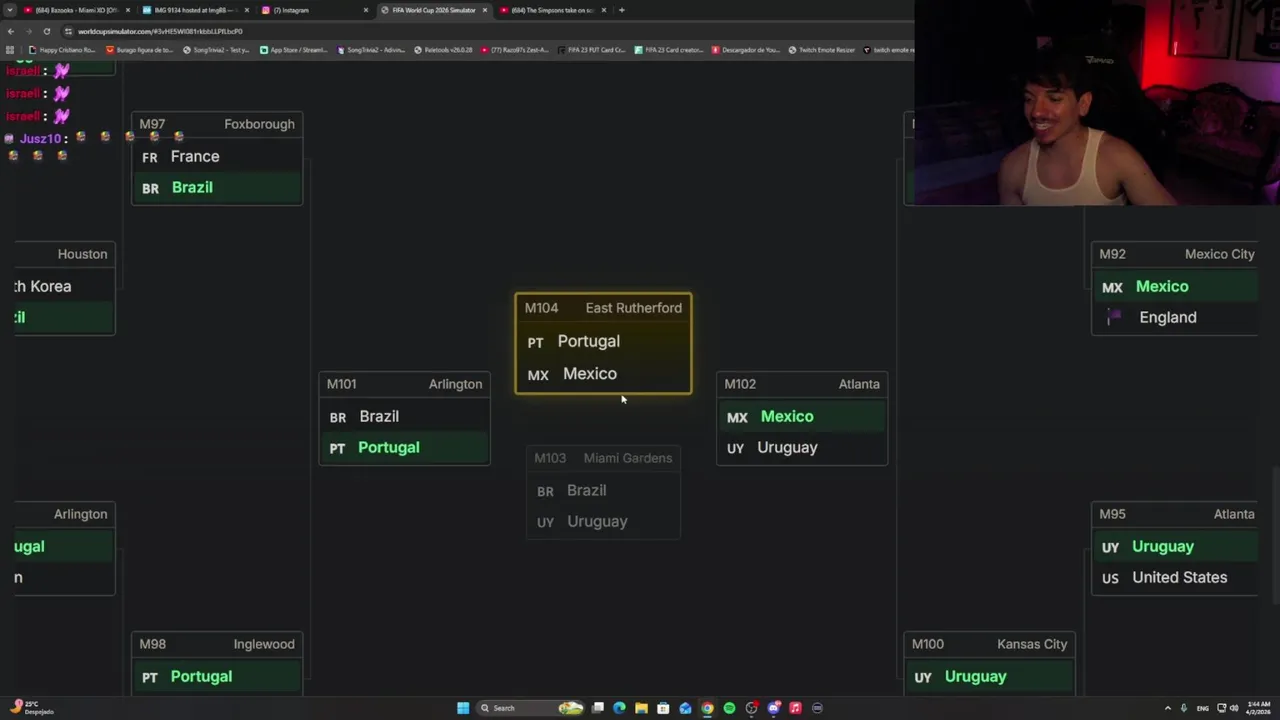The width and height of the screenshot is (1280, 720).
Task: Open a new browser tab
Action: [x=621, y=10]
